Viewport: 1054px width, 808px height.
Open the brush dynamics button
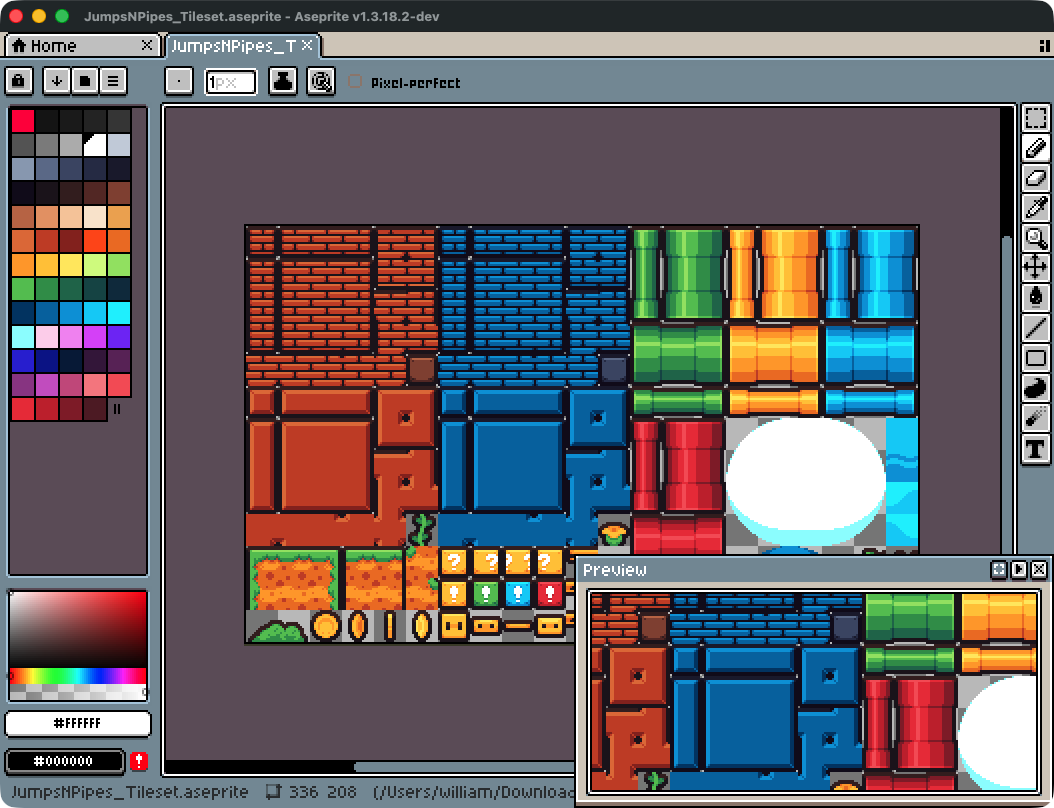coord(321,82)
